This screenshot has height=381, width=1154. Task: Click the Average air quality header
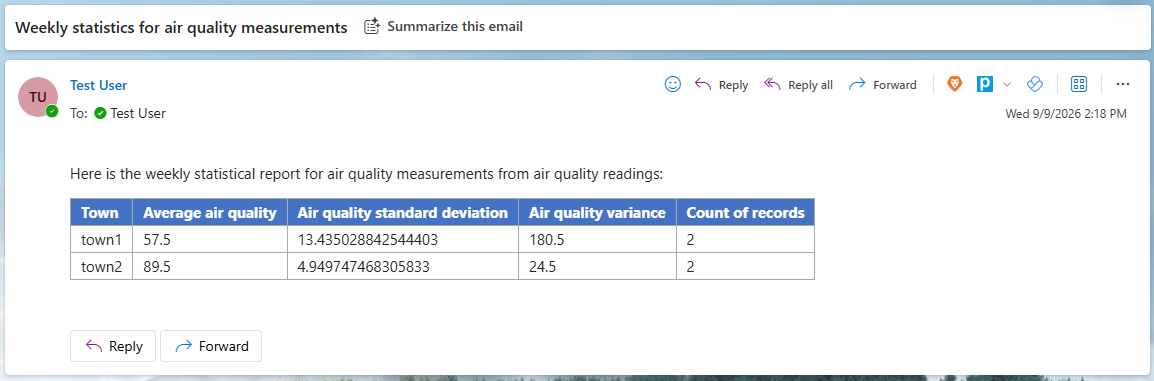click(x=210, y=212)
